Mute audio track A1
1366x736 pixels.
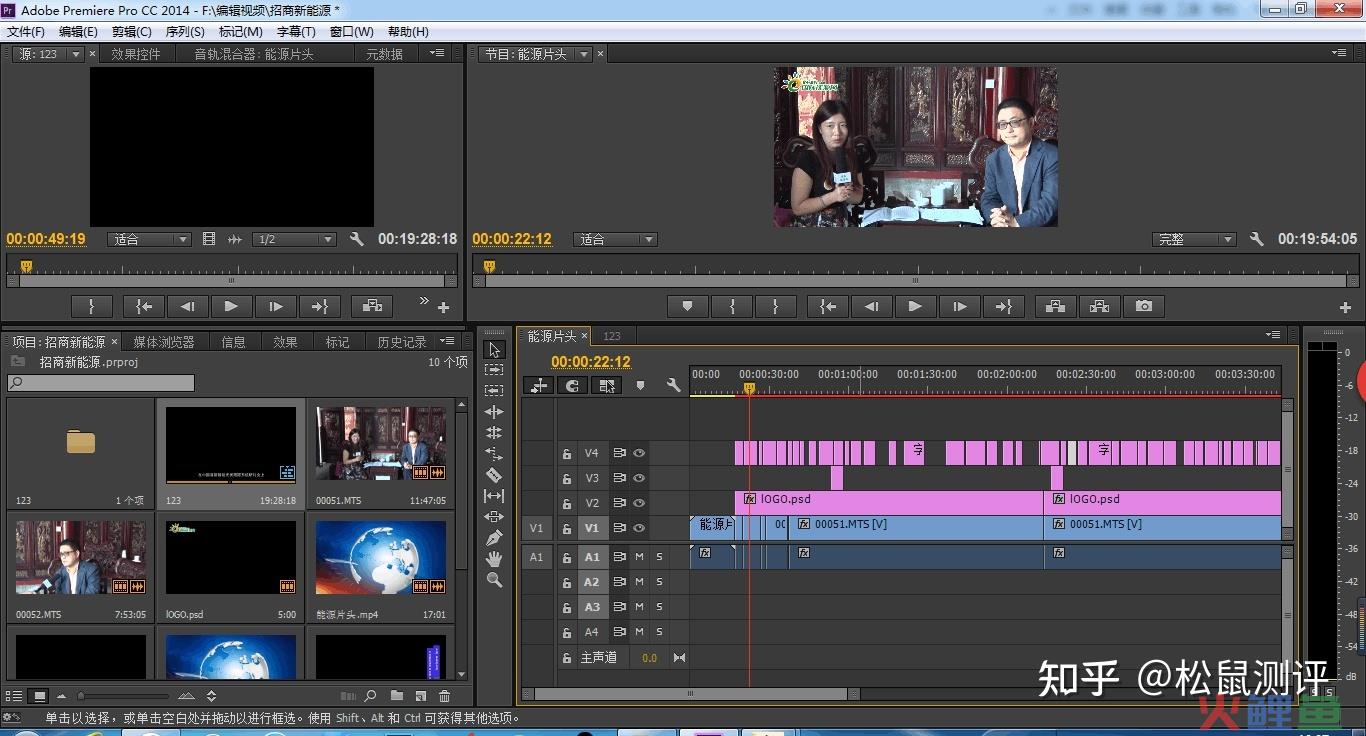tap(639, 557)
